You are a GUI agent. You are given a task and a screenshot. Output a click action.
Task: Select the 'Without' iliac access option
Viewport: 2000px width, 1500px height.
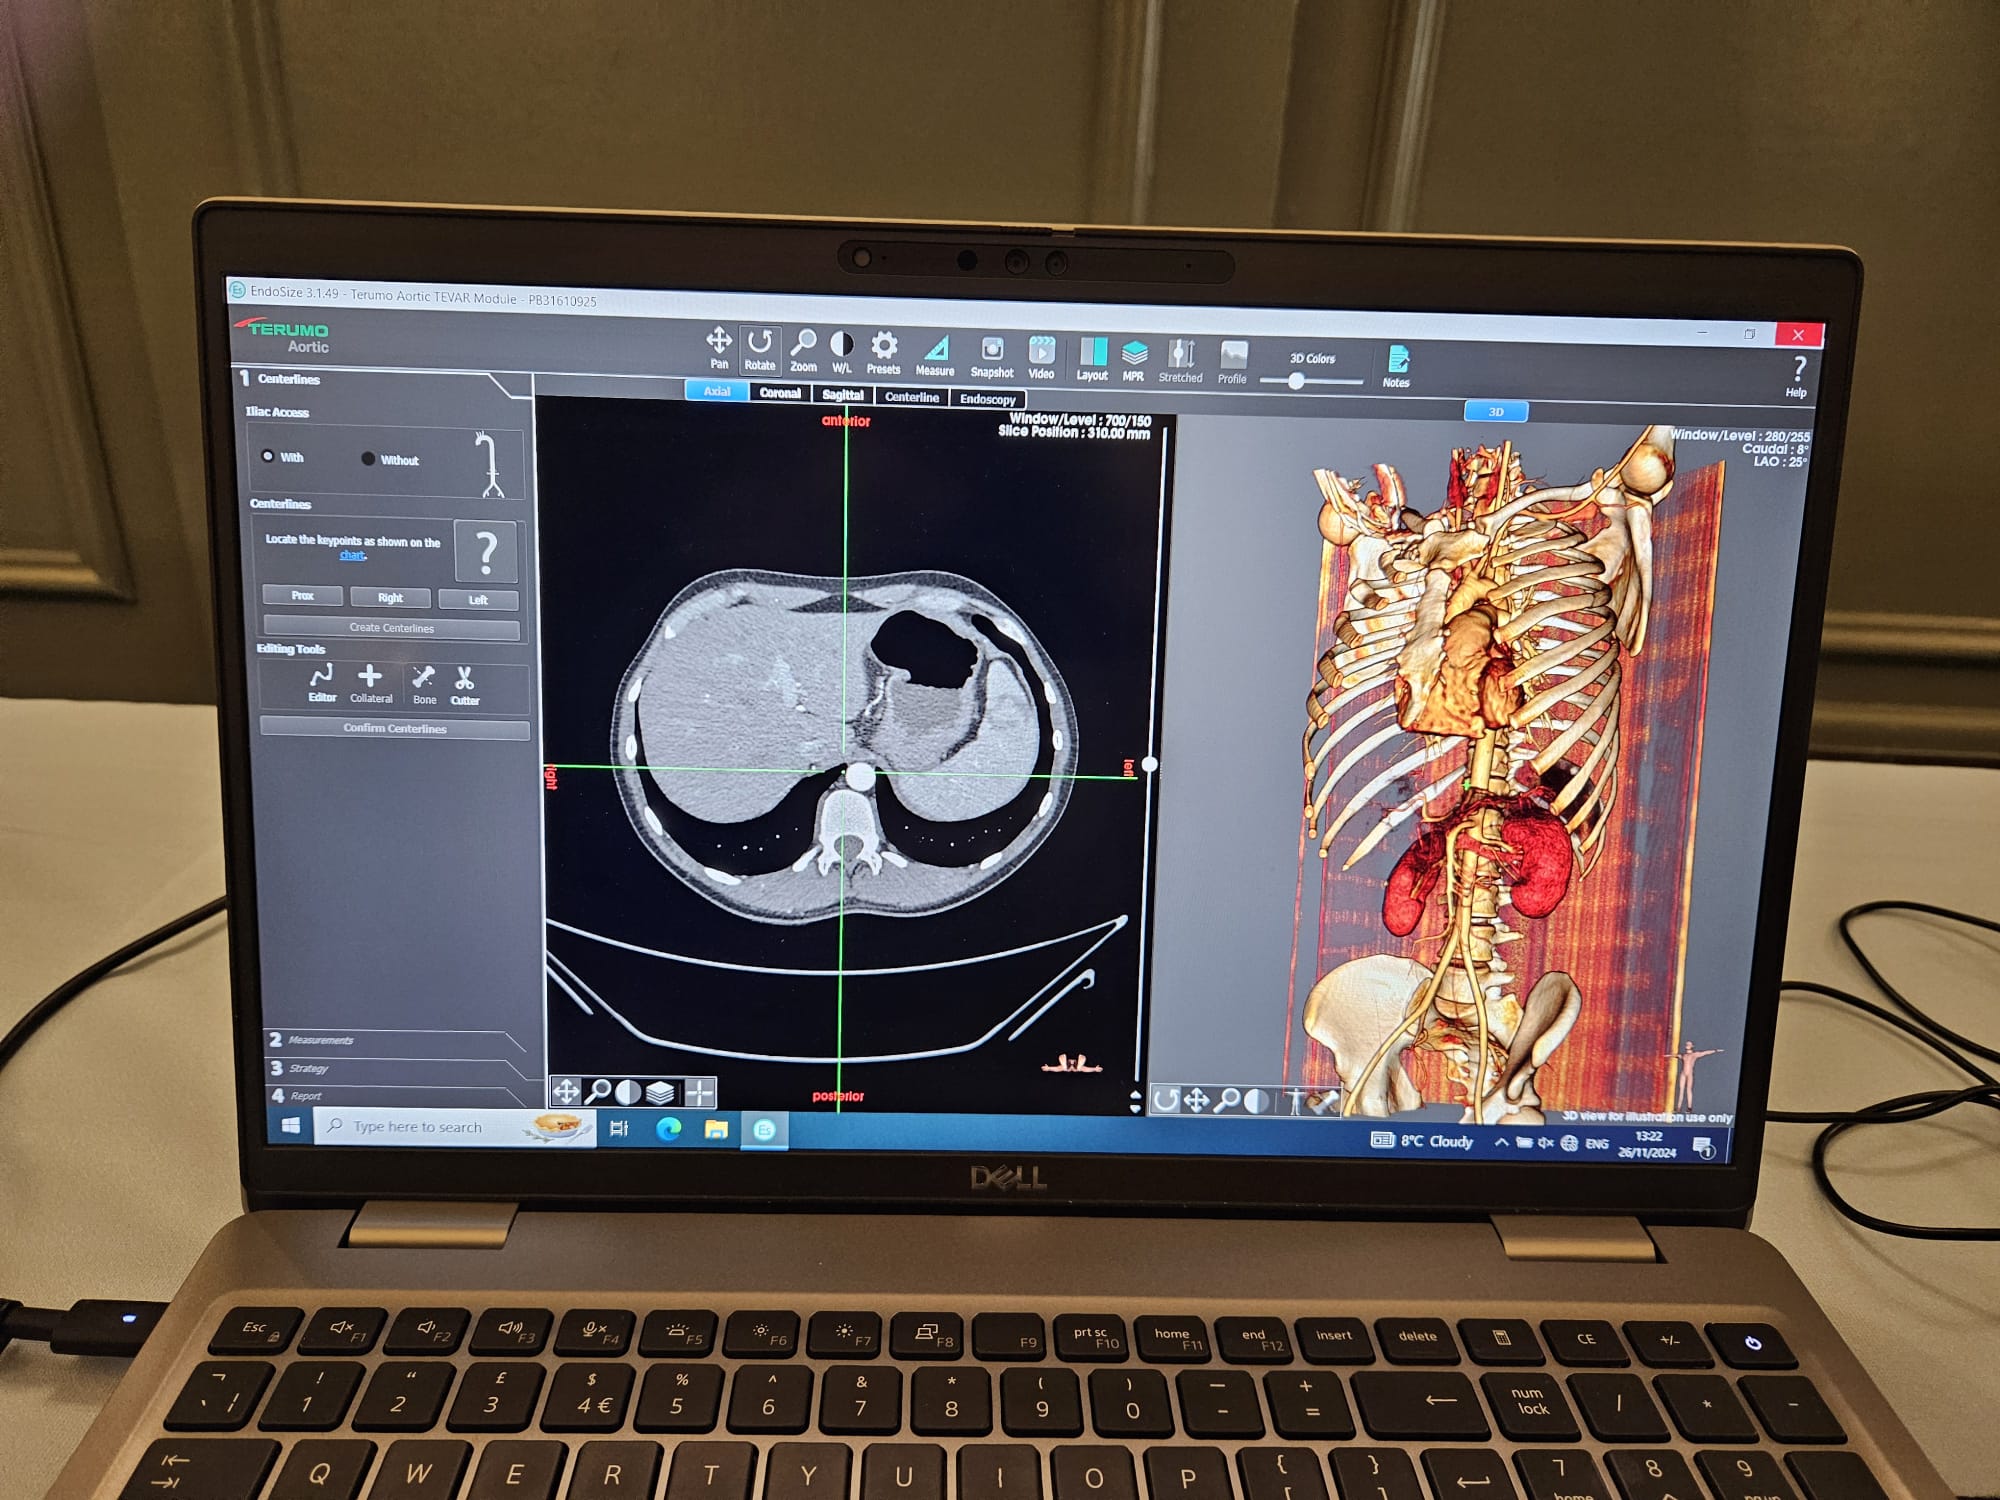click(x=390, y=460)
